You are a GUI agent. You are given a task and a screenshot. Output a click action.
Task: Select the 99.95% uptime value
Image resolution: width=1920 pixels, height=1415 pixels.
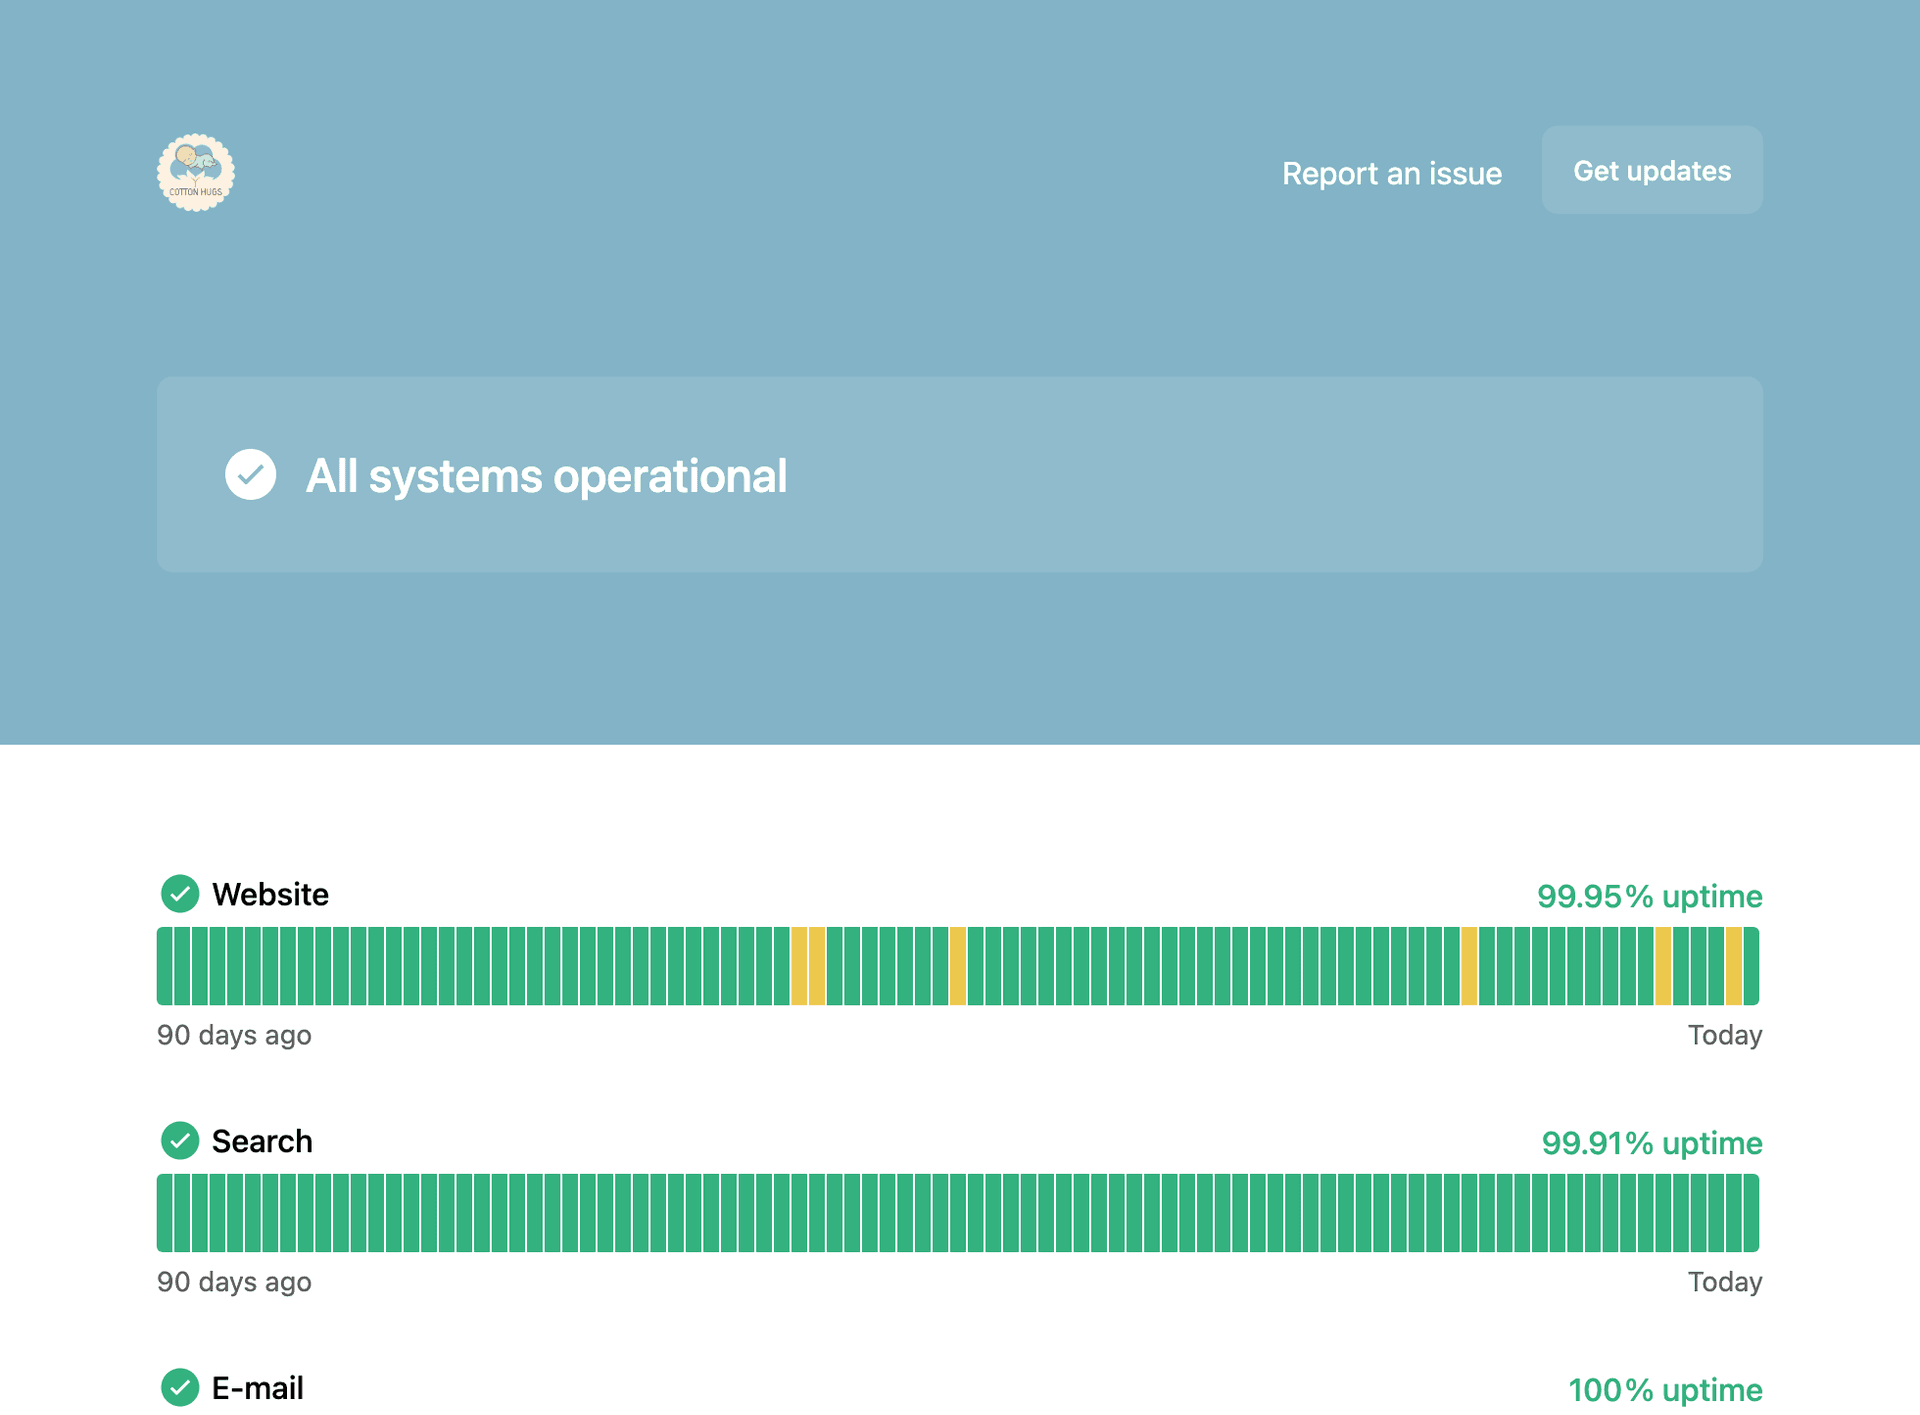(1649, 896)
